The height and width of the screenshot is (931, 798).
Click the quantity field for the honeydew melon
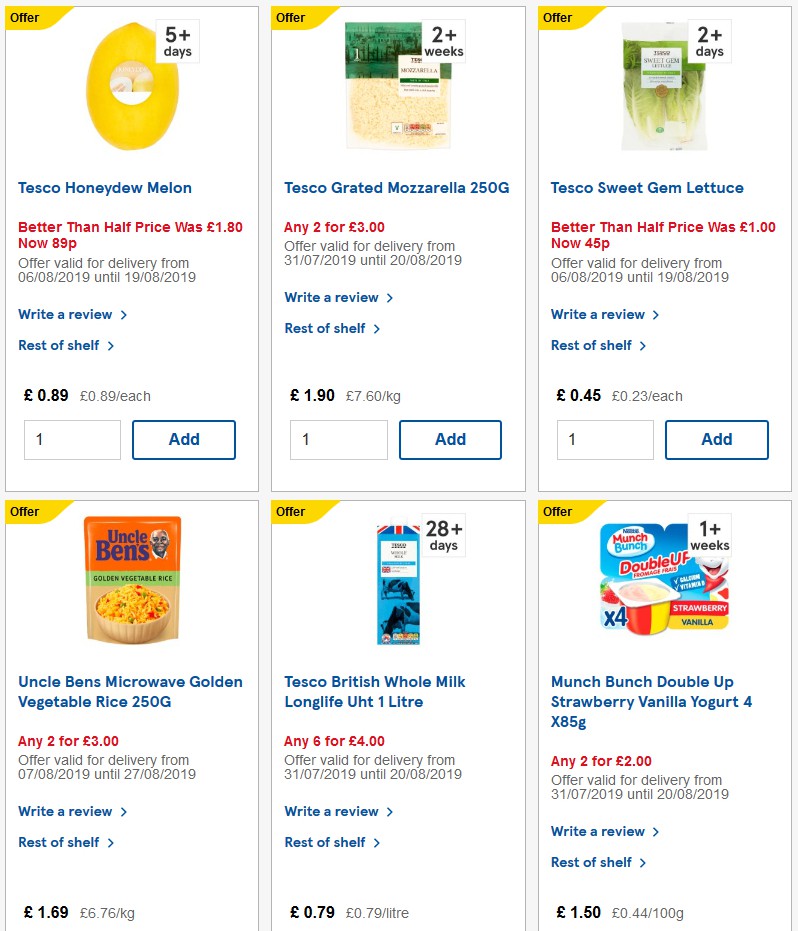click(72, 439)
